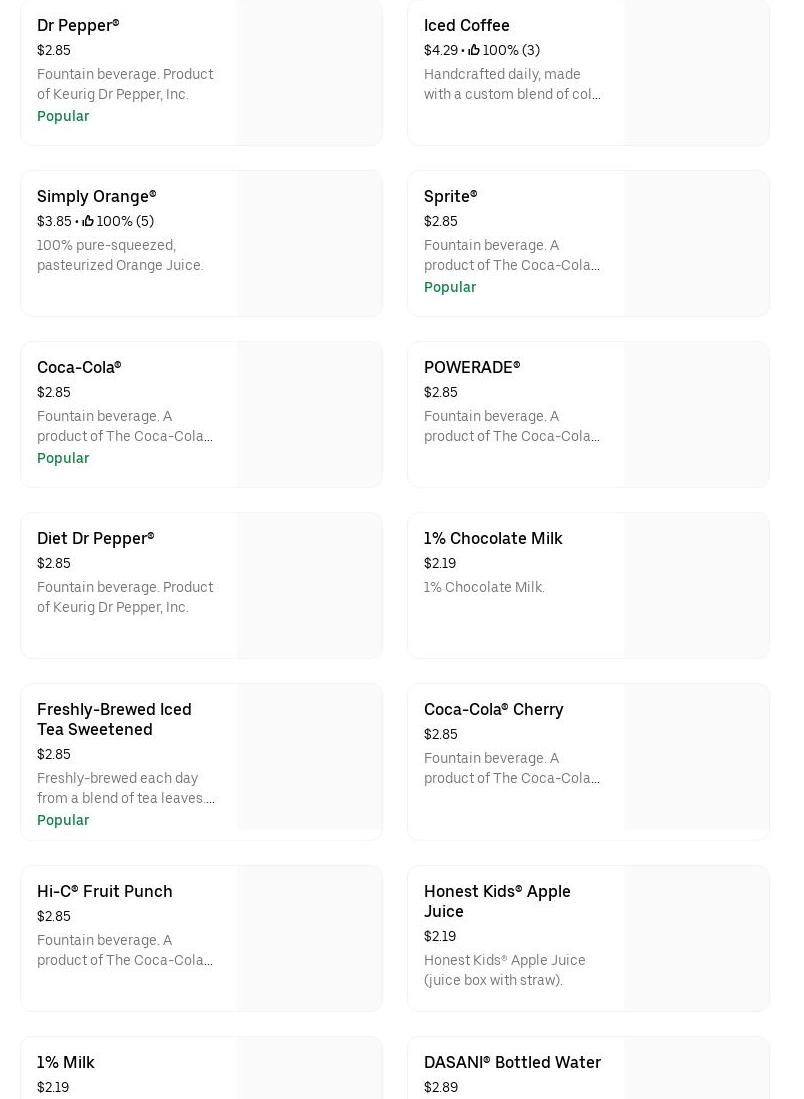Viewport: 804px width, 1099px height.
Task: Pick Freshly-Brewed Iced Tea Sweetened
Action: point(114,719)
